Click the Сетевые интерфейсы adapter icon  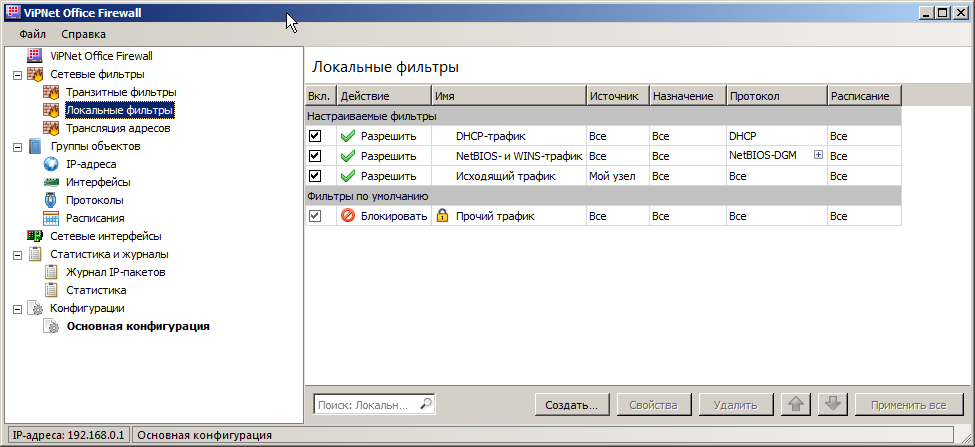pyautogui.click(x=35, y=236)
